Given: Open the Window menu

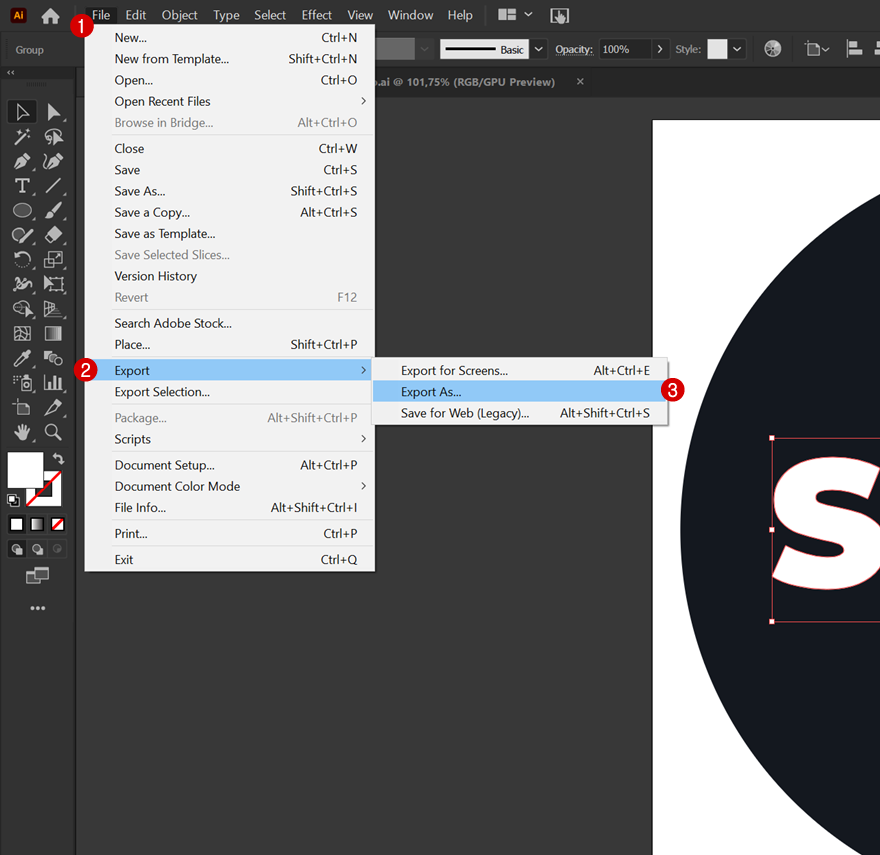Looking at the screenshot, I should point(410,15).
